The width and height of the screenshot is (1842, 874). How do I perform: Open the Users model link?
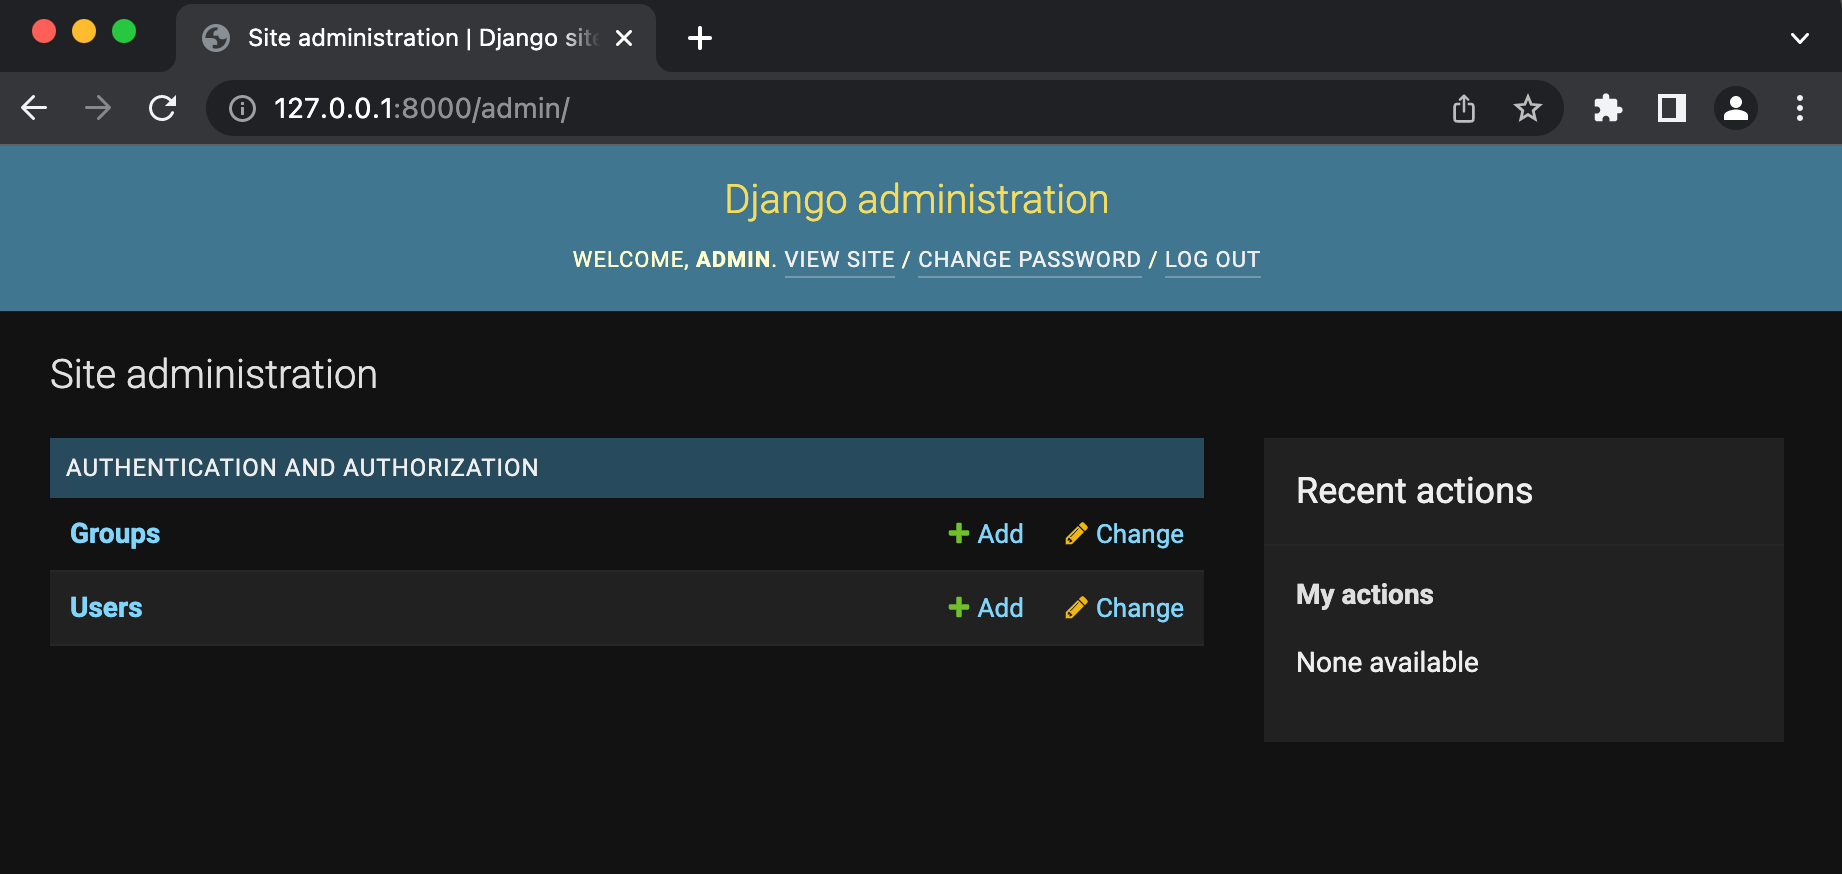click(106, 608)
